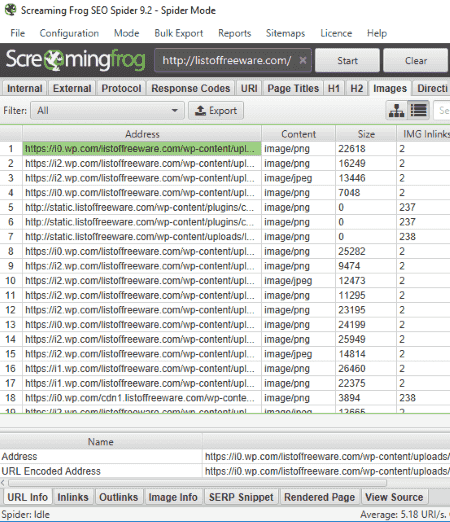Sort by the Content column header

[298, 134]
